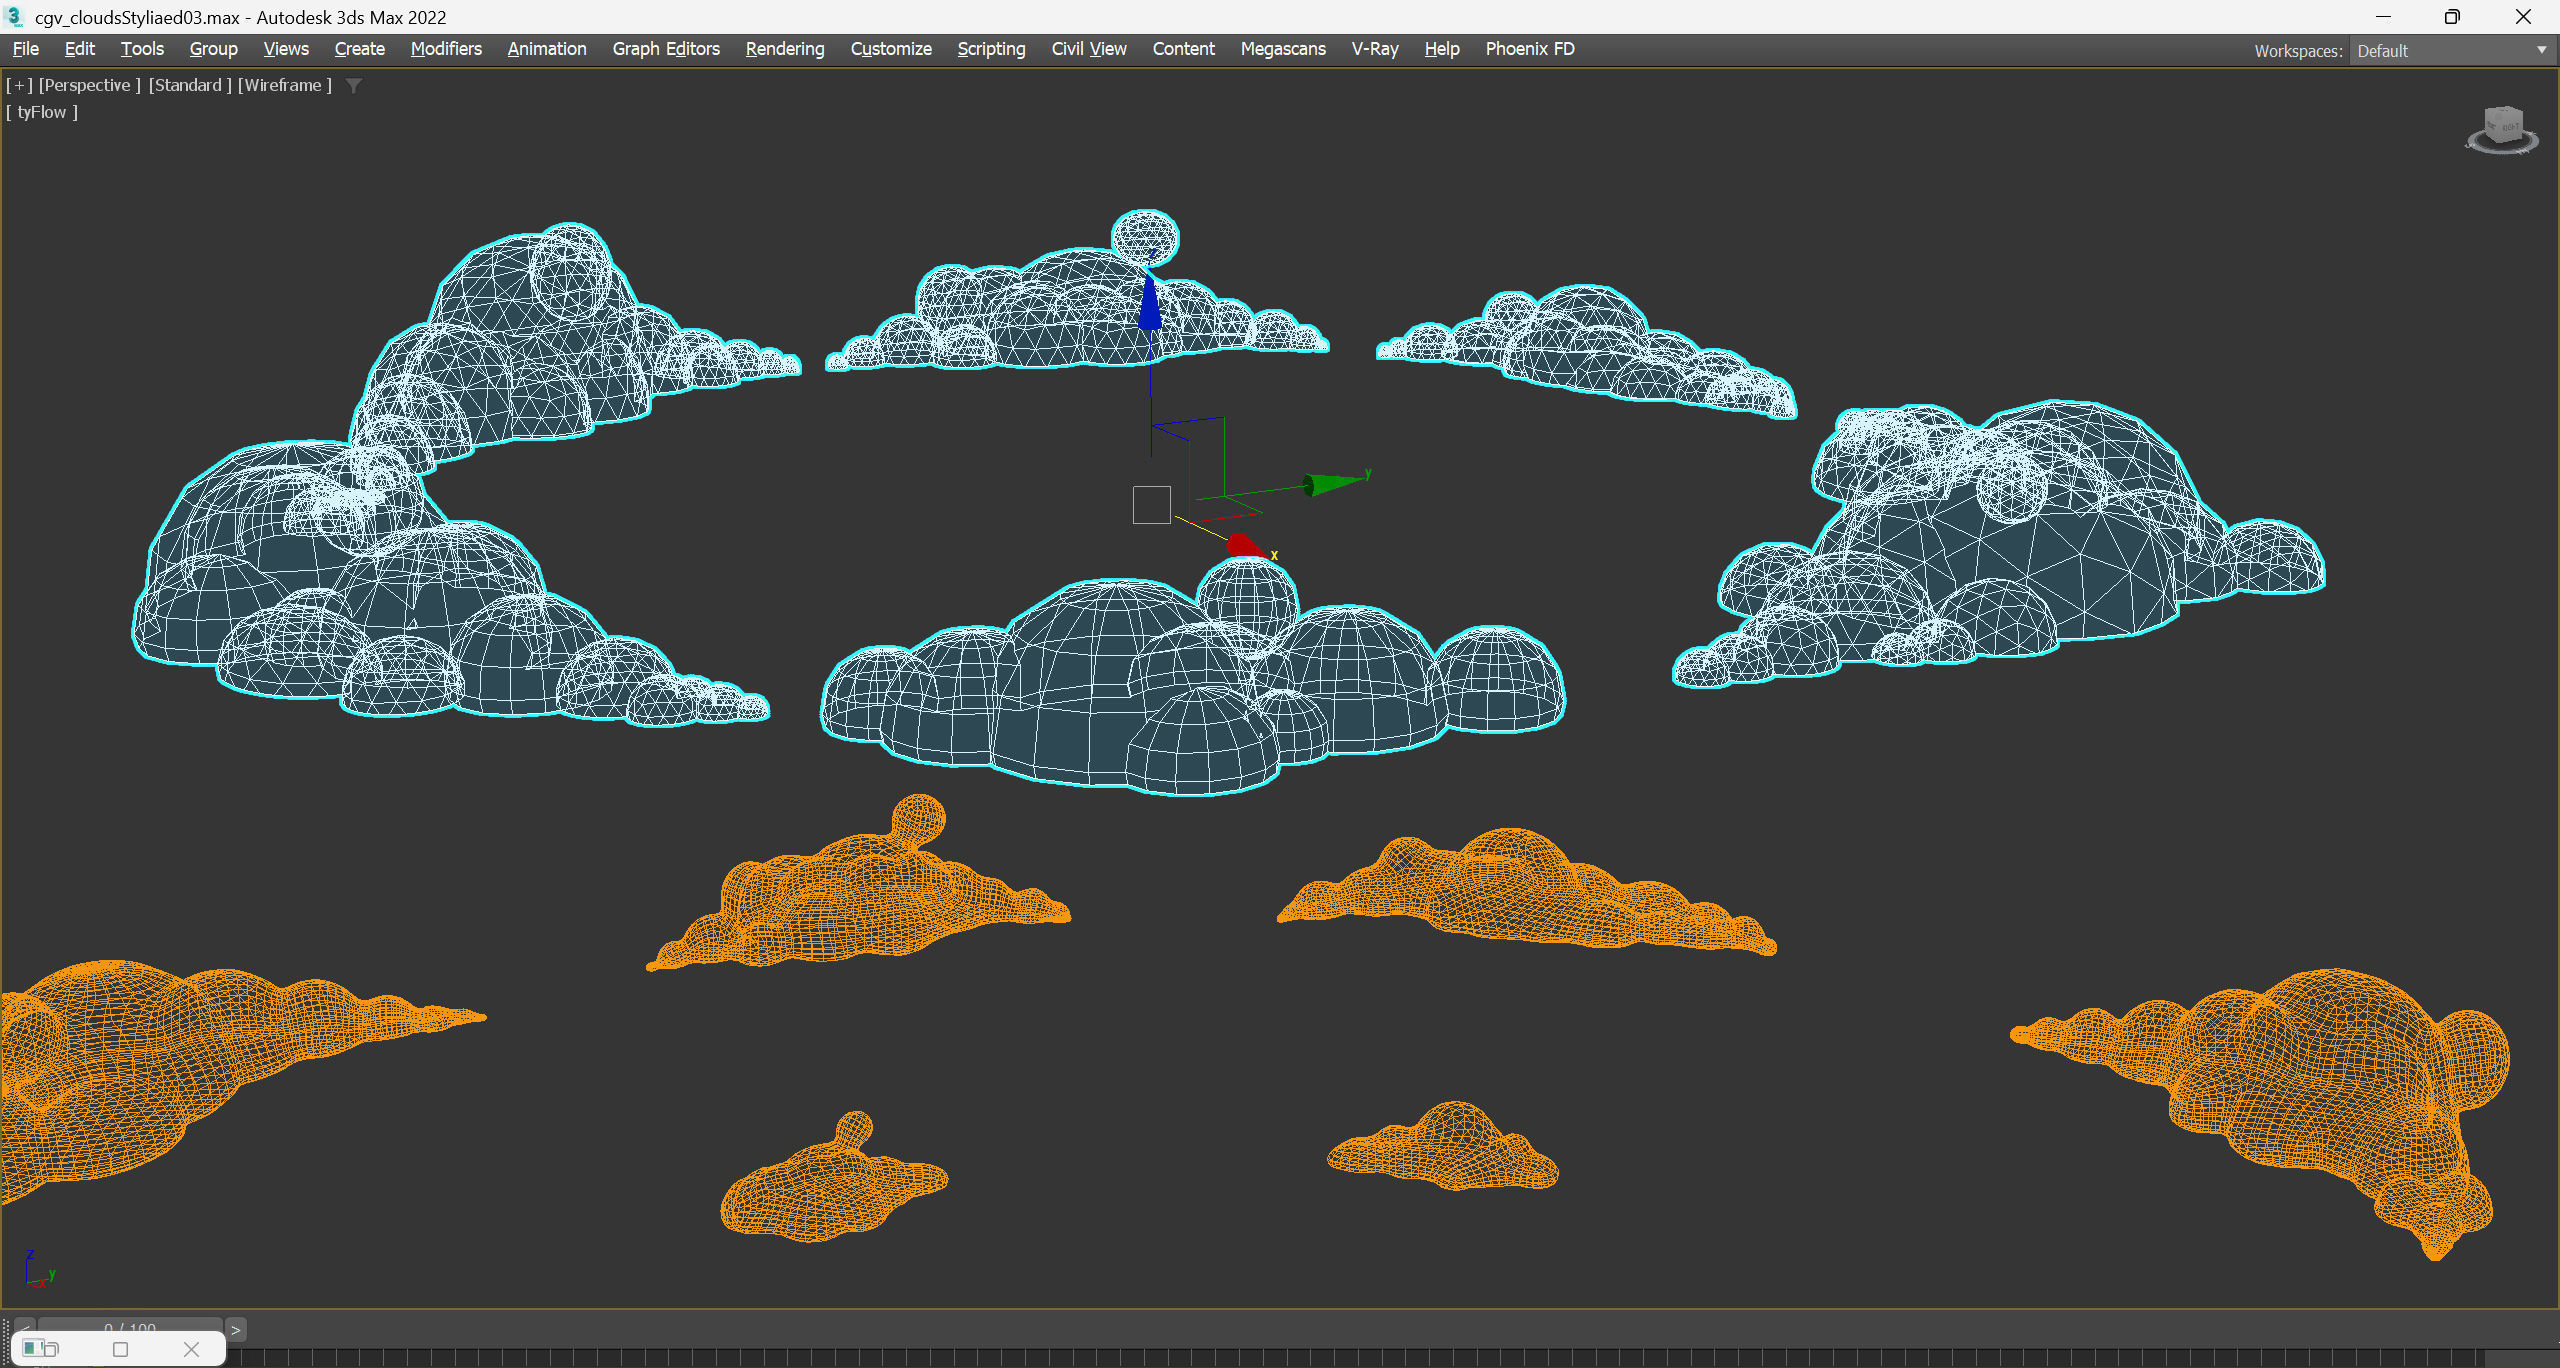This screenshot has width=2560, height=1368.
Task: Open the Help menu
Action: pyautogui.click(x=1442, y=49)
